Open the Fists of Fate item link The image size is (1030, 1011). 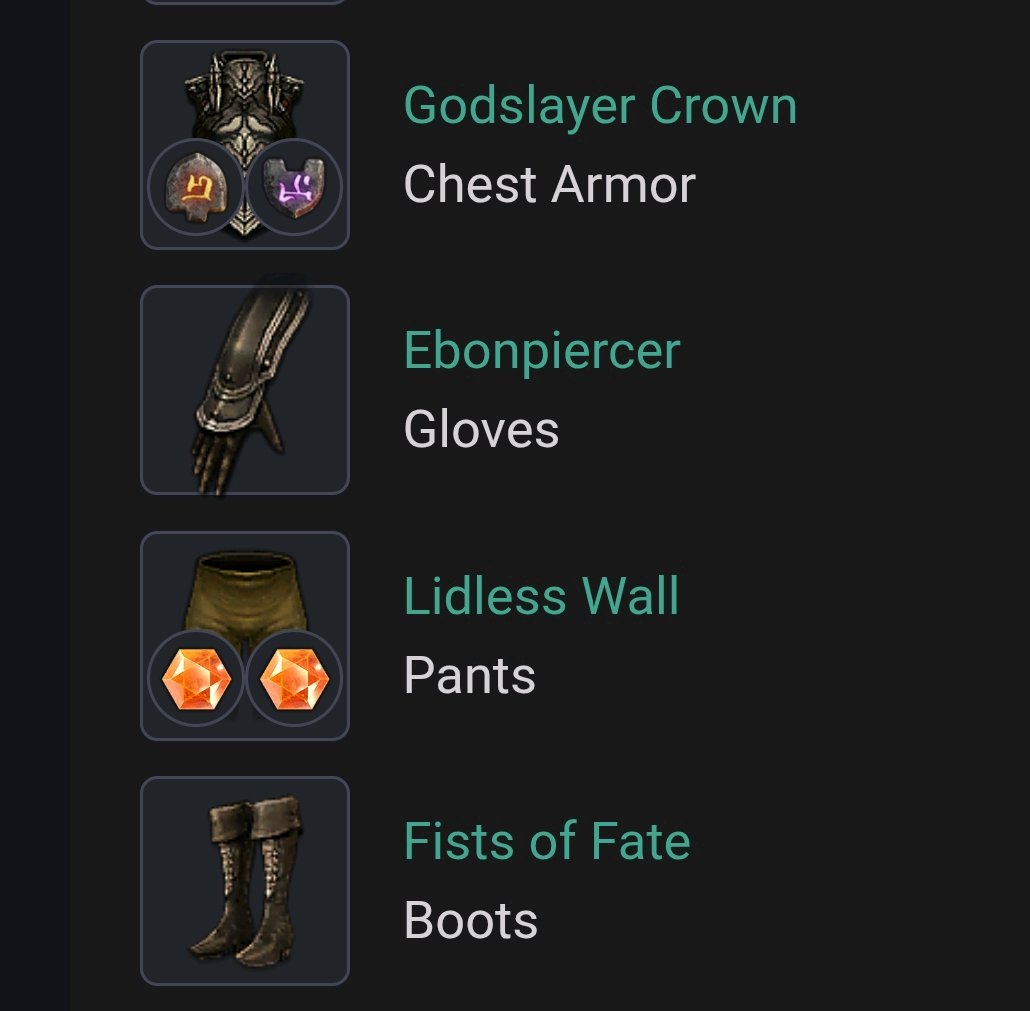coord(547,842)
